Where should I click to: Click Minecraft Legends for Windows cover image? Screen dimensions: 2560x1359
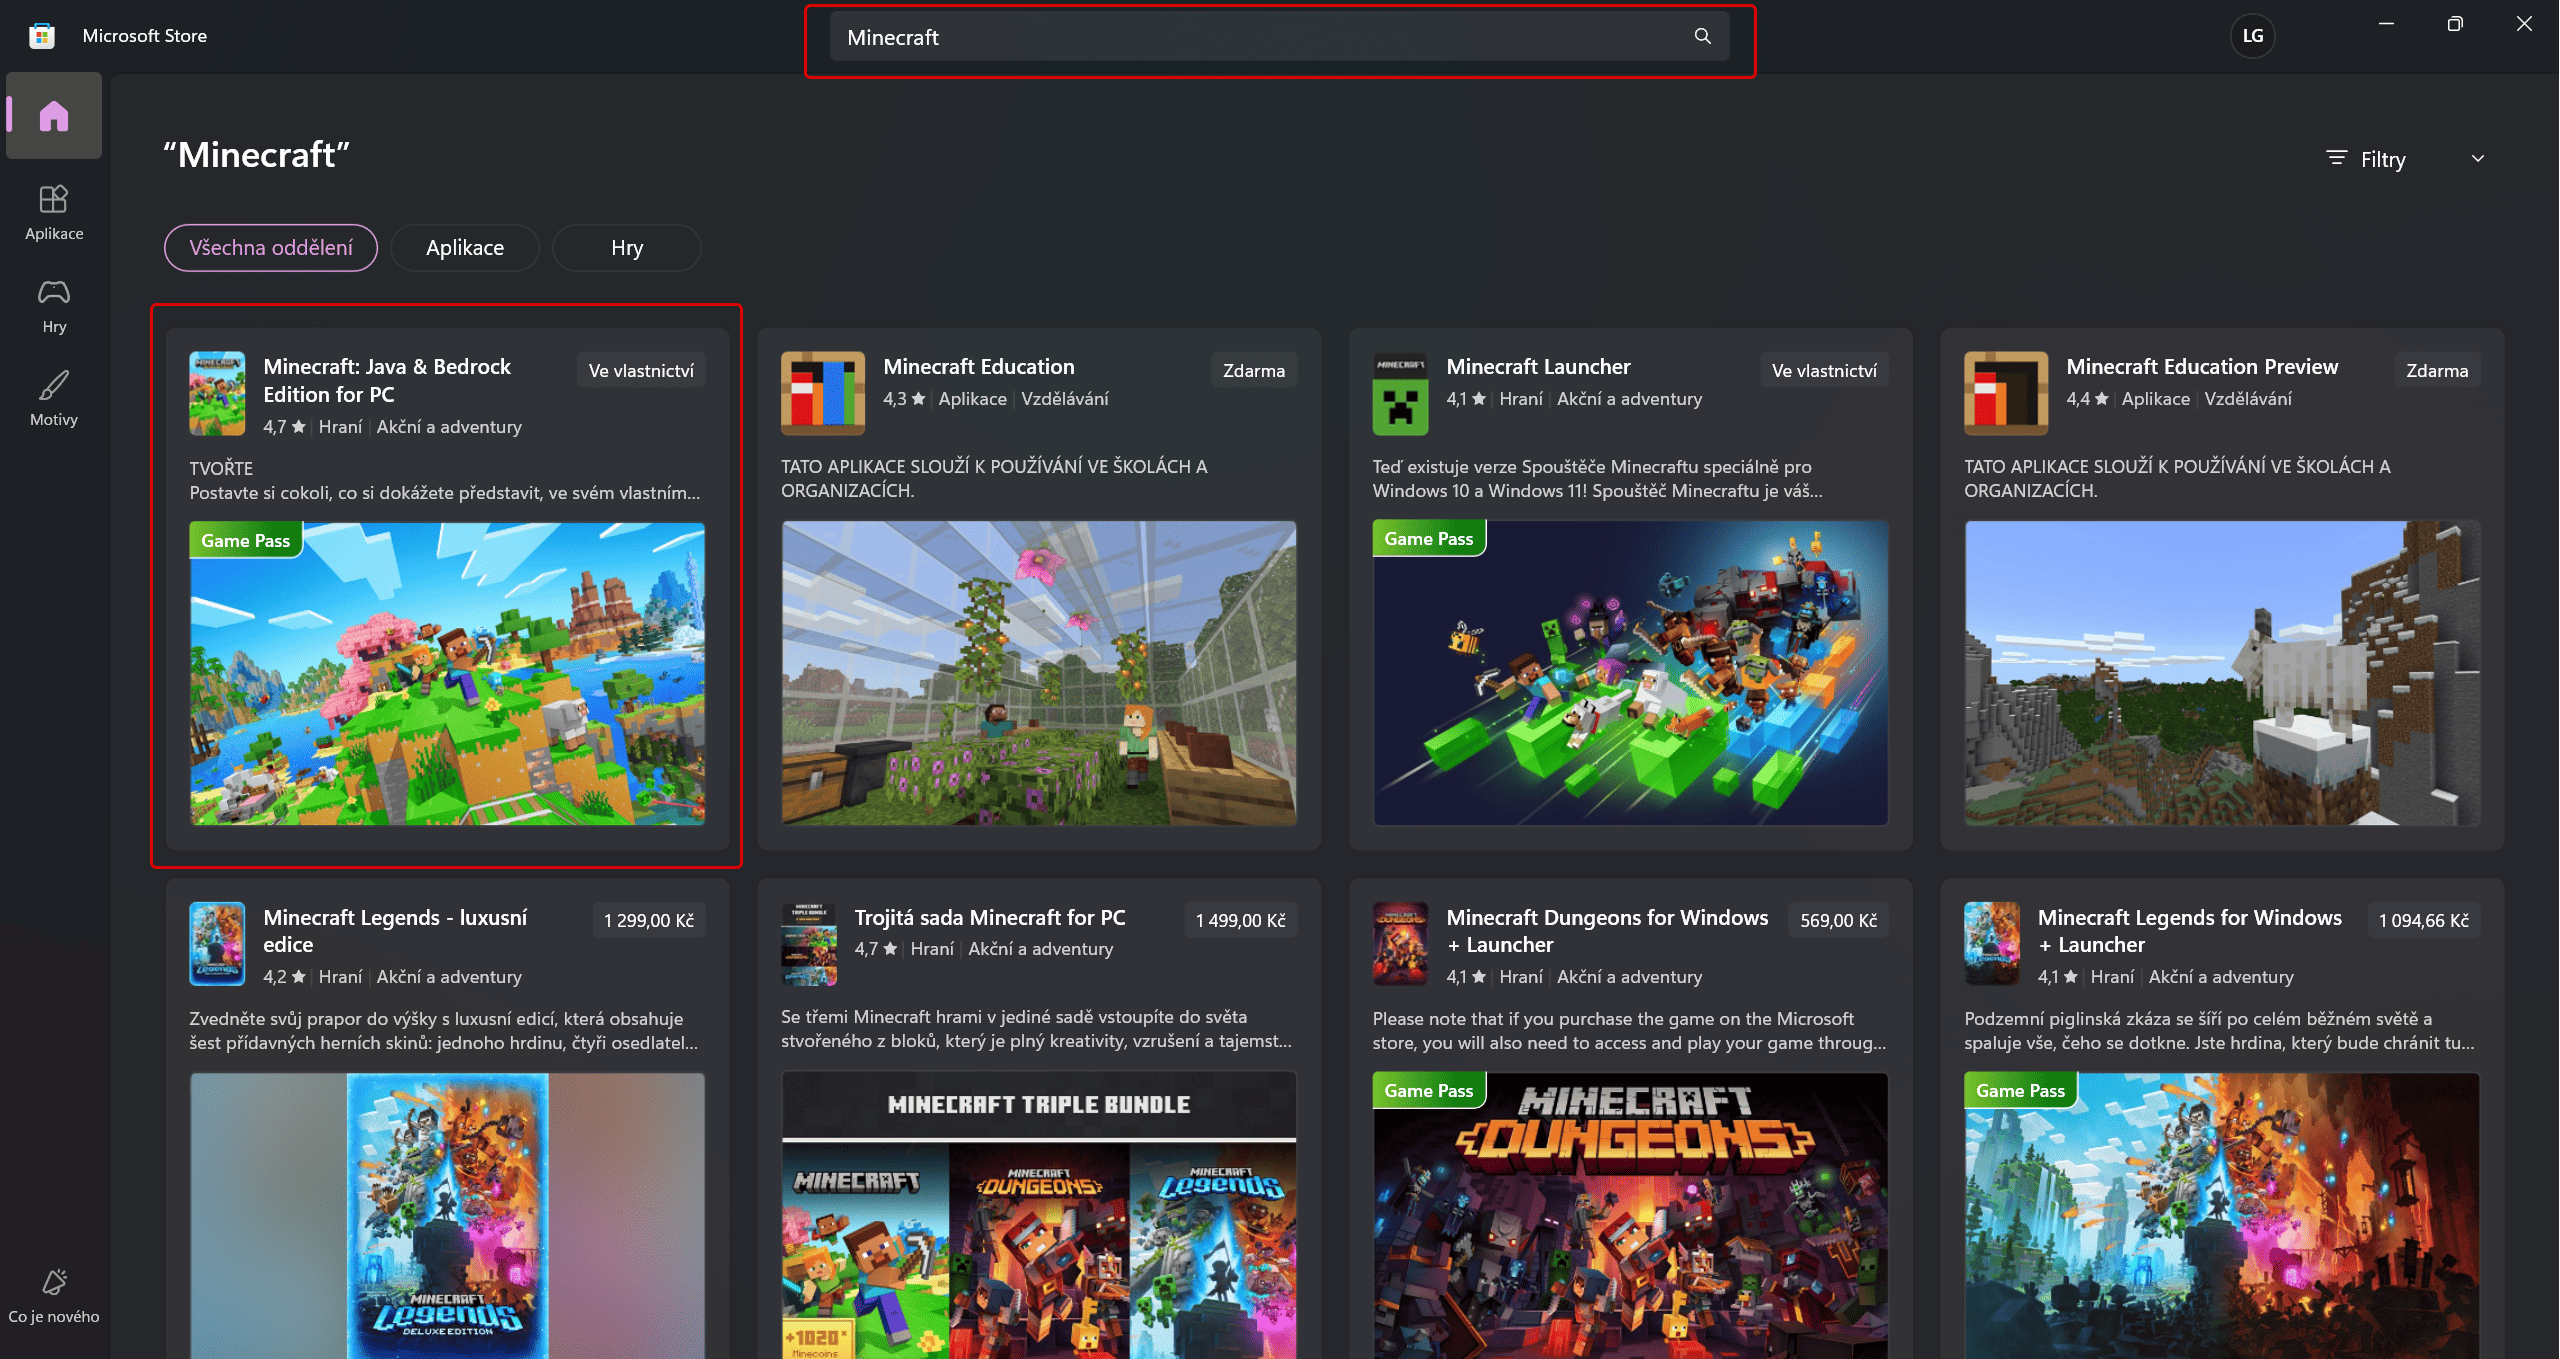coord(2222,1216)
